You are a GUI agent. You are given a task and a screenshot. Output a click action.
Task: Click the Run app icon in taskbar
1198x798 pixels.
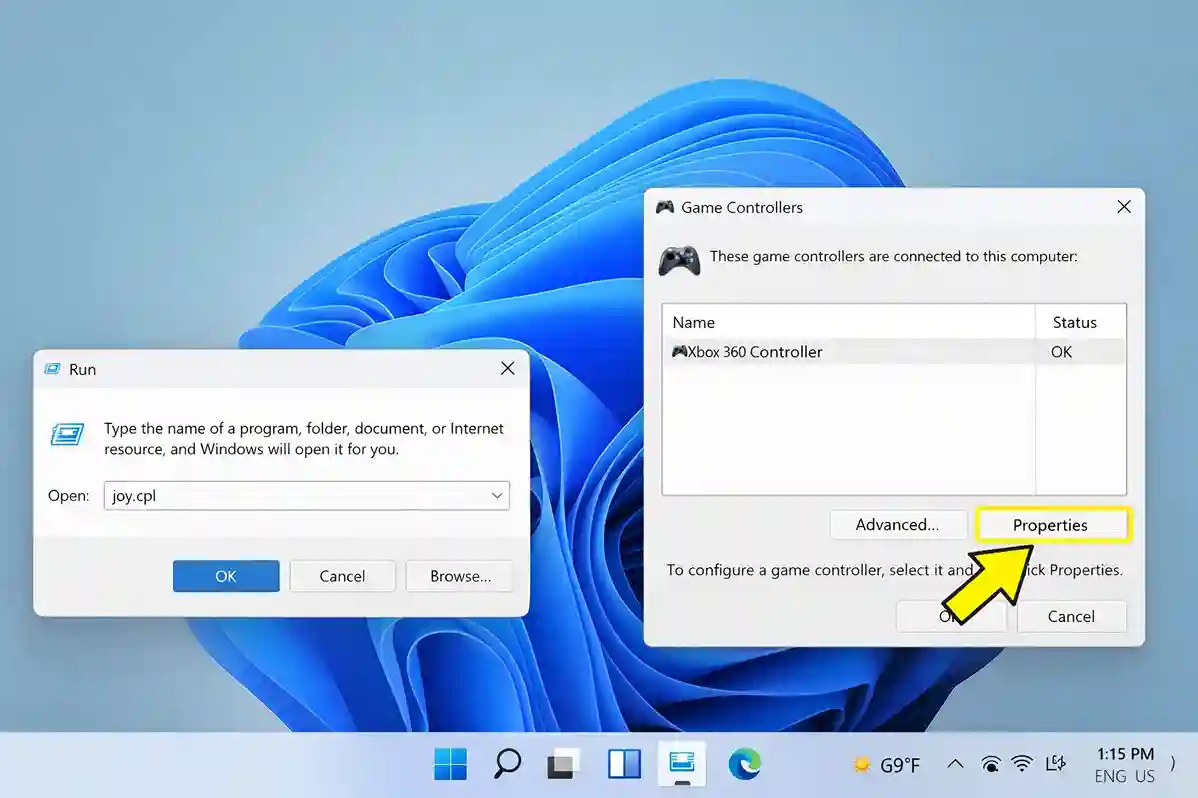point(683,765)
